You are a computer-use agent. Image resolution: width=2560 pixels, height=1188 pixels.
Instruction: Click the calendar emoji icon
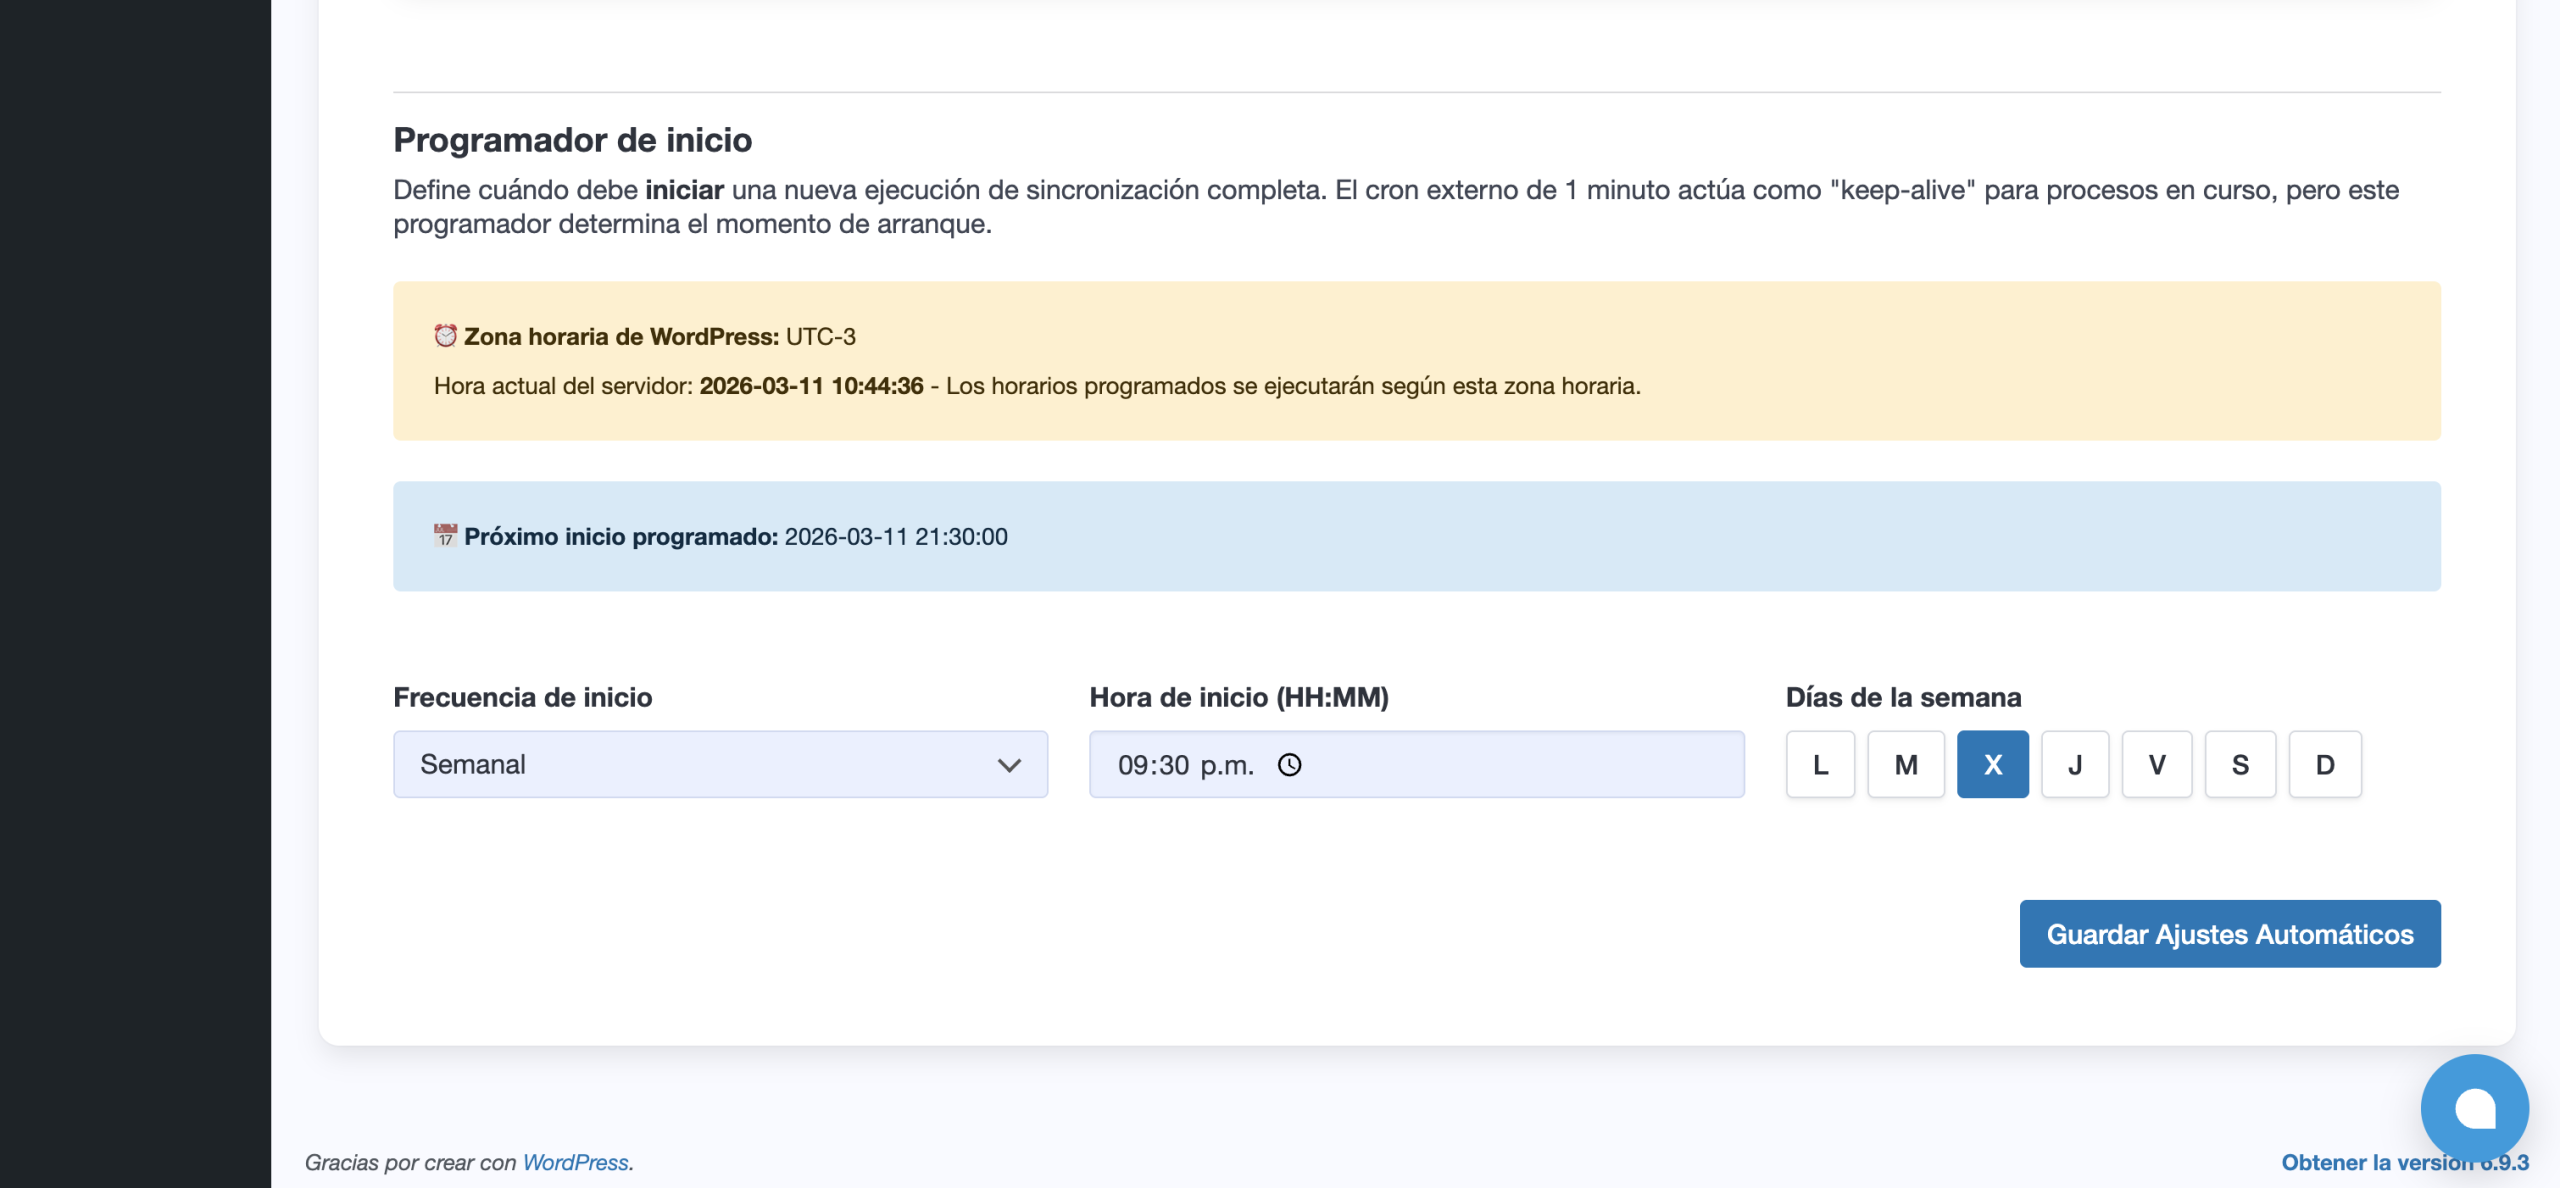445,536
